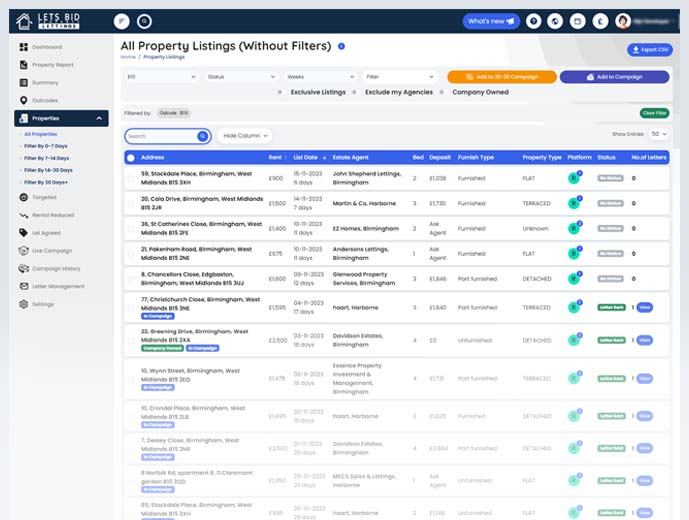Click the Let Agreed tag icon
689x520 pixels.
(24, 233)
